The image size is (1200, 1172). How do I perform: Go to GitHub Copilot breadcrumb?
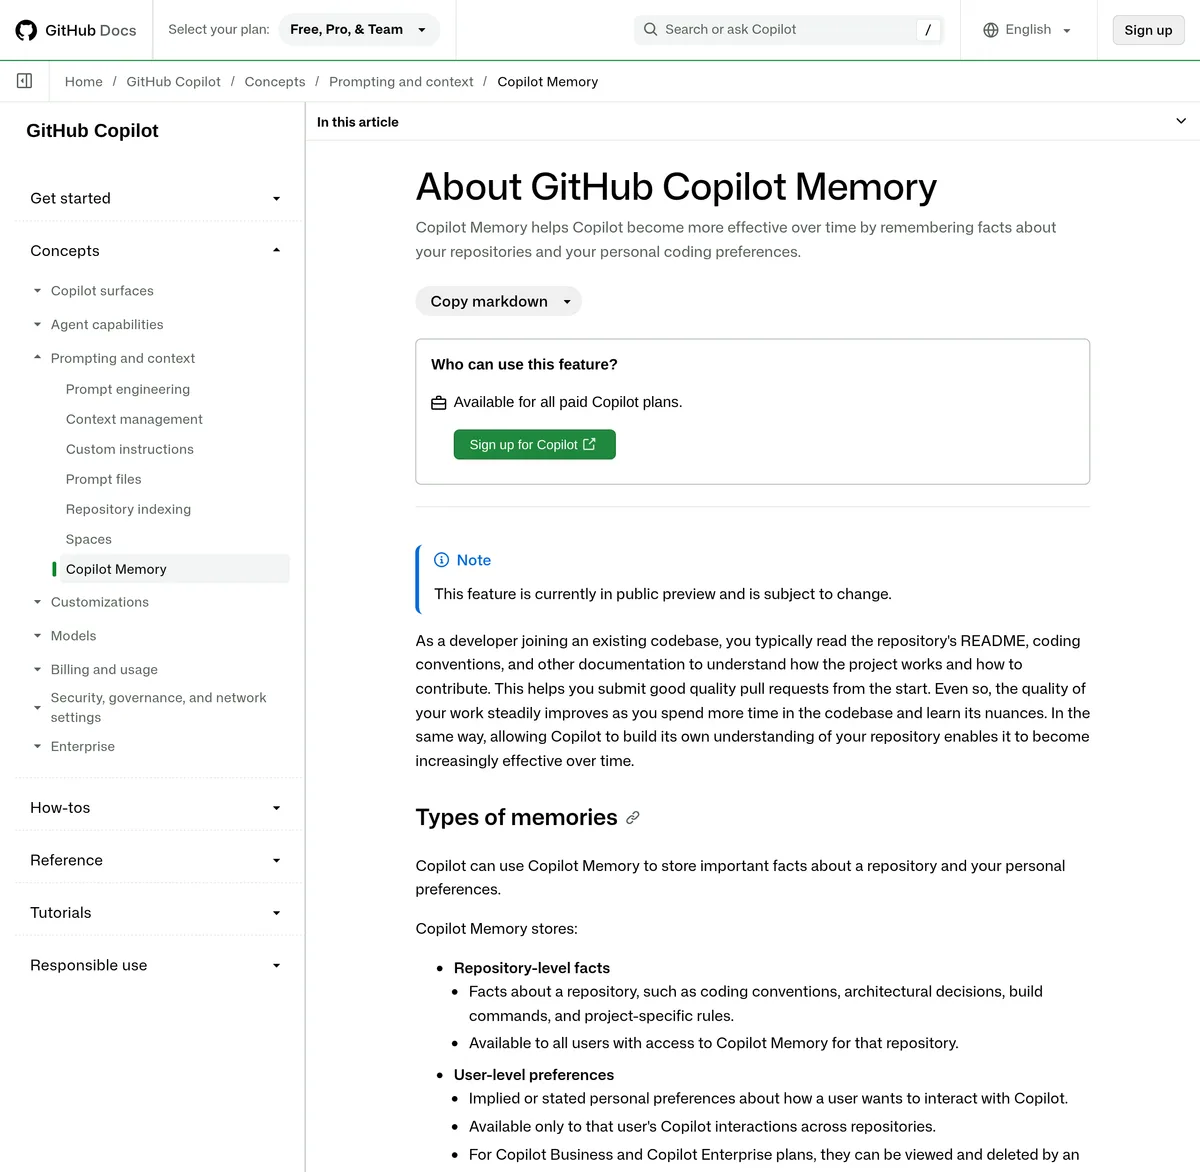coord(174,82)
